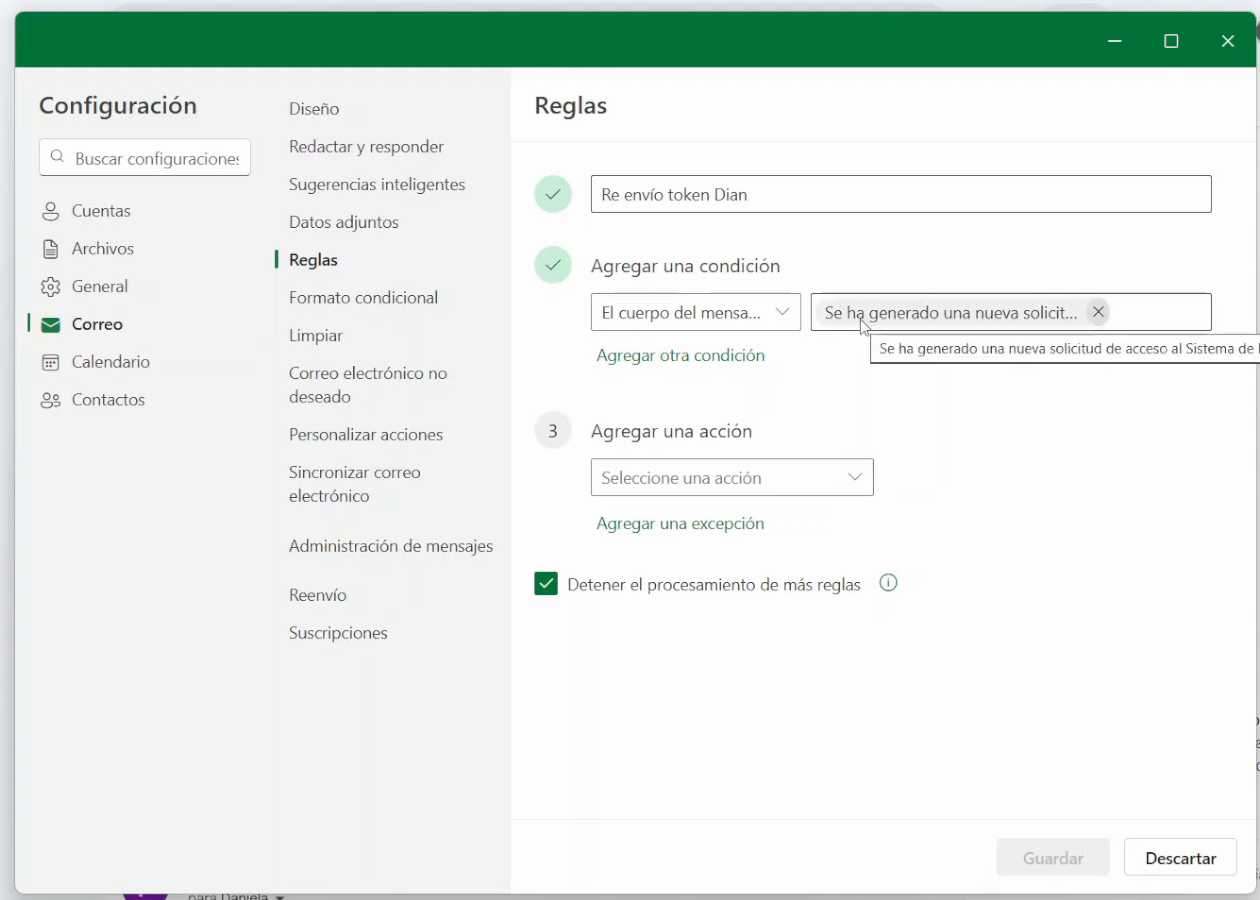Screen dimensions: 1260x900
Task: Uncheck Detener el procesamiento de más reglas
Action: click(x=546, y=584)
